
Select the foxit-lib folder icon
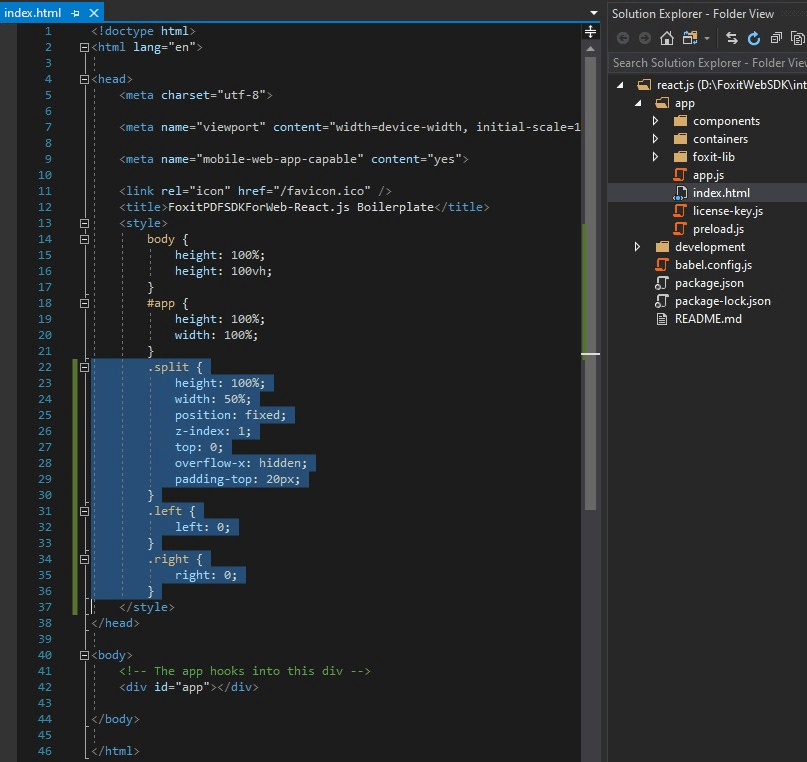[x=680, y=157]
